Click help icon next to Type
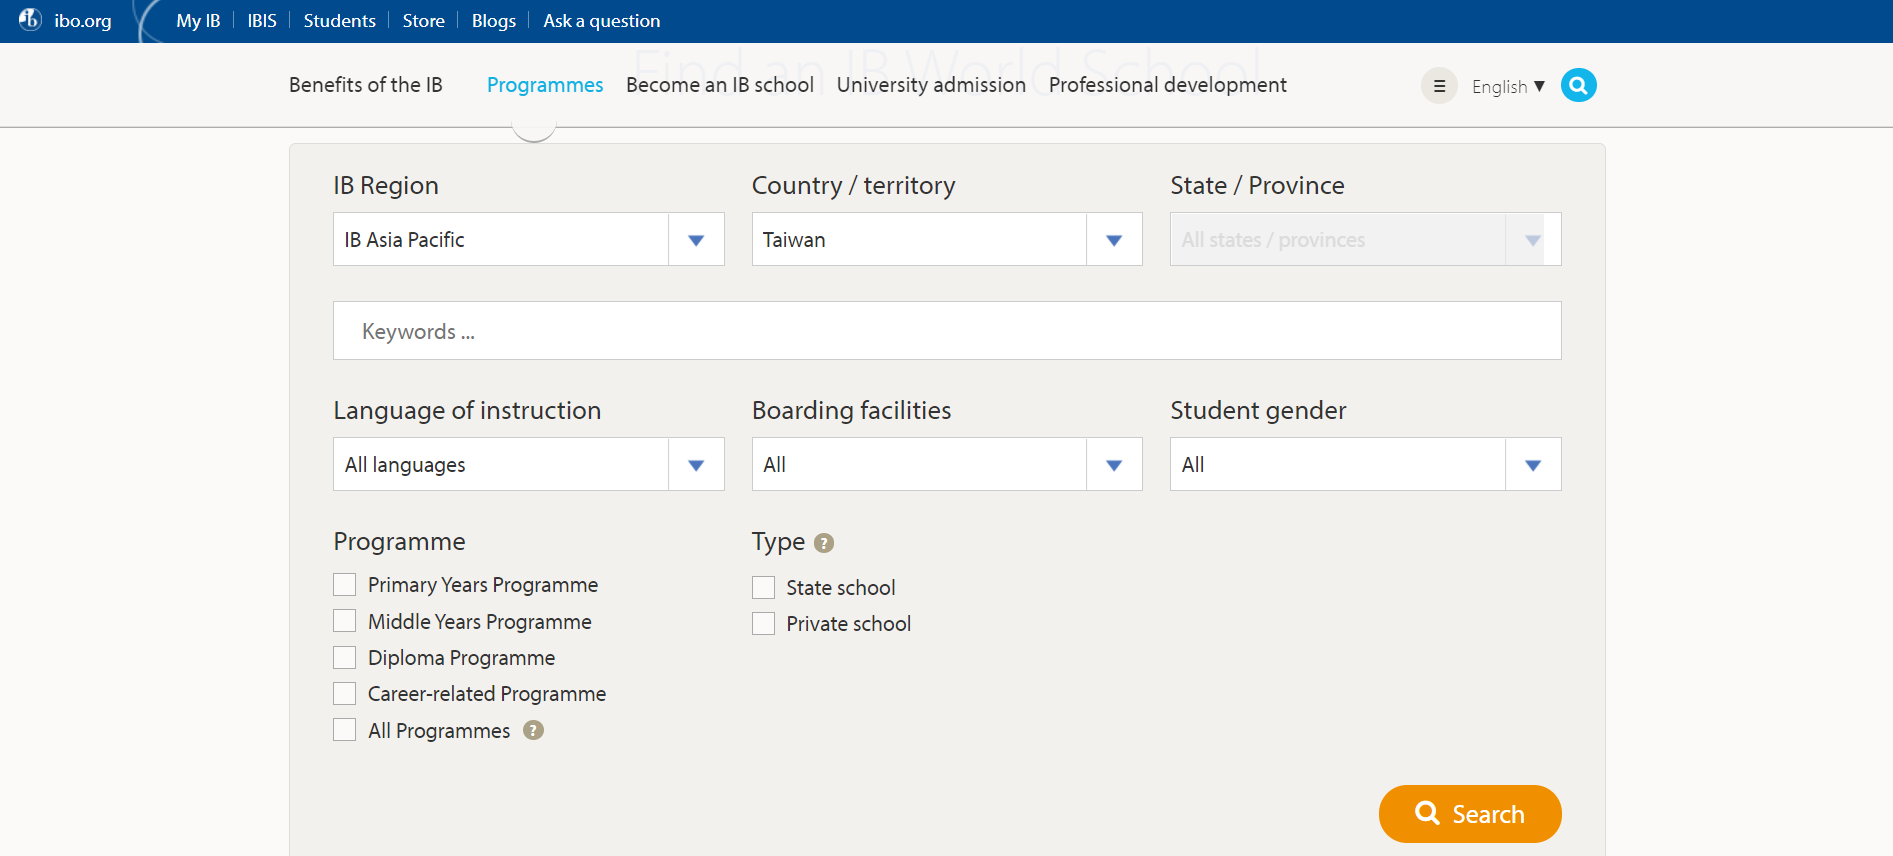 click(x=824, y=543)
